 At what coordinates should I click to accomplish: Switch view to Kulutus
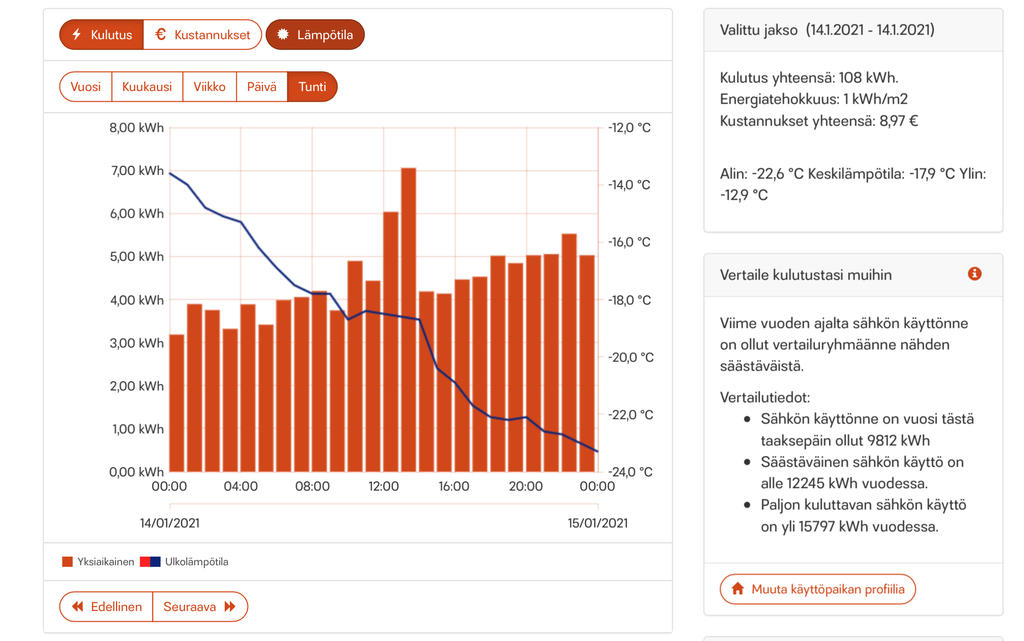tap(102, 35)
